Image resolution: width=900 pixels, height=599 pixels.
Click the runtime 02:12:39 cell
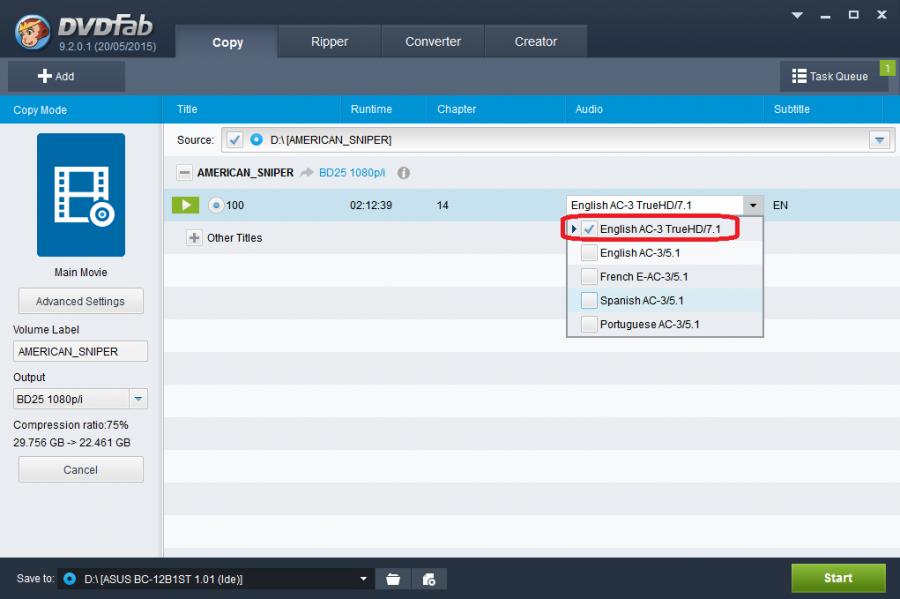(x=371, y=205)
